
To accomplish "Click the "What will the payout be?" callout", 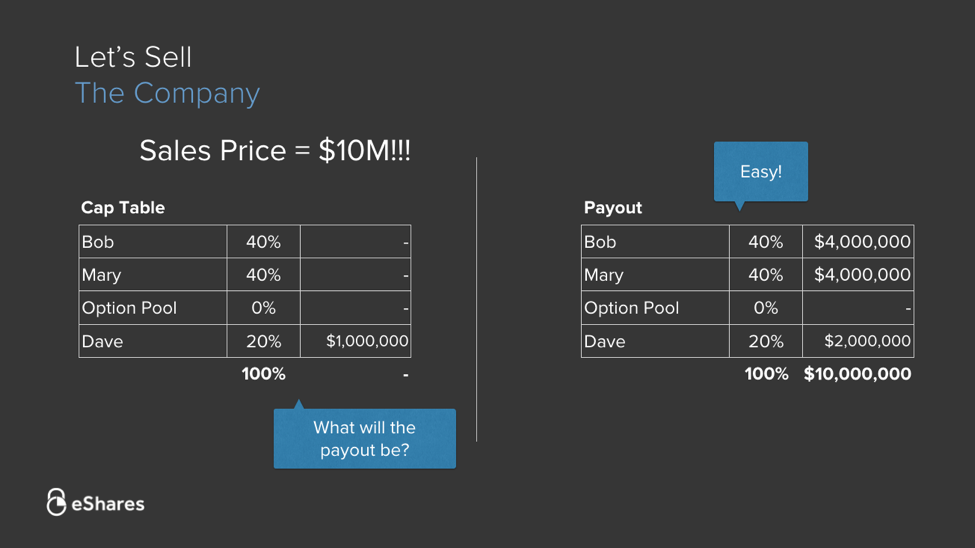I will 364,438.
